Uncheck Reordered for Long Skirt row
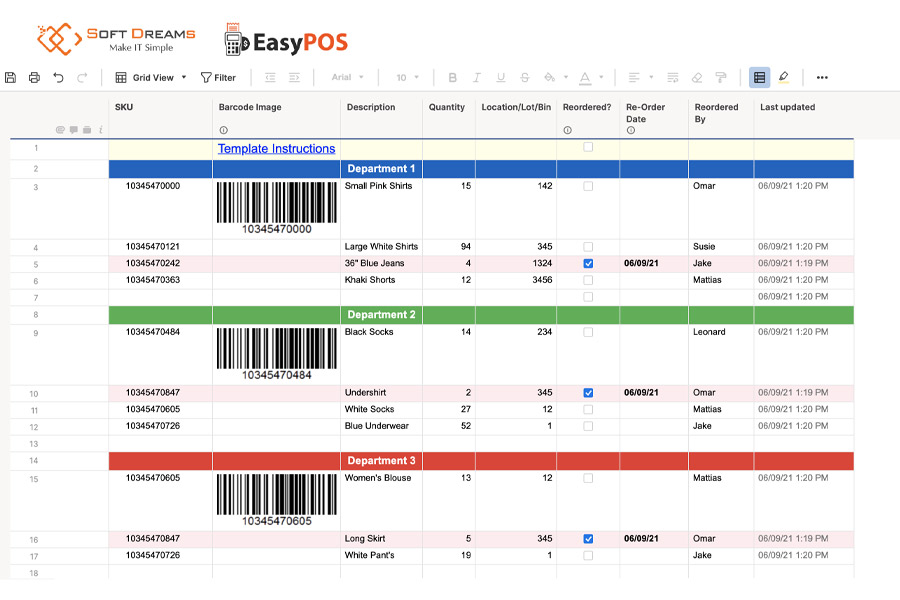 [587, 538]
